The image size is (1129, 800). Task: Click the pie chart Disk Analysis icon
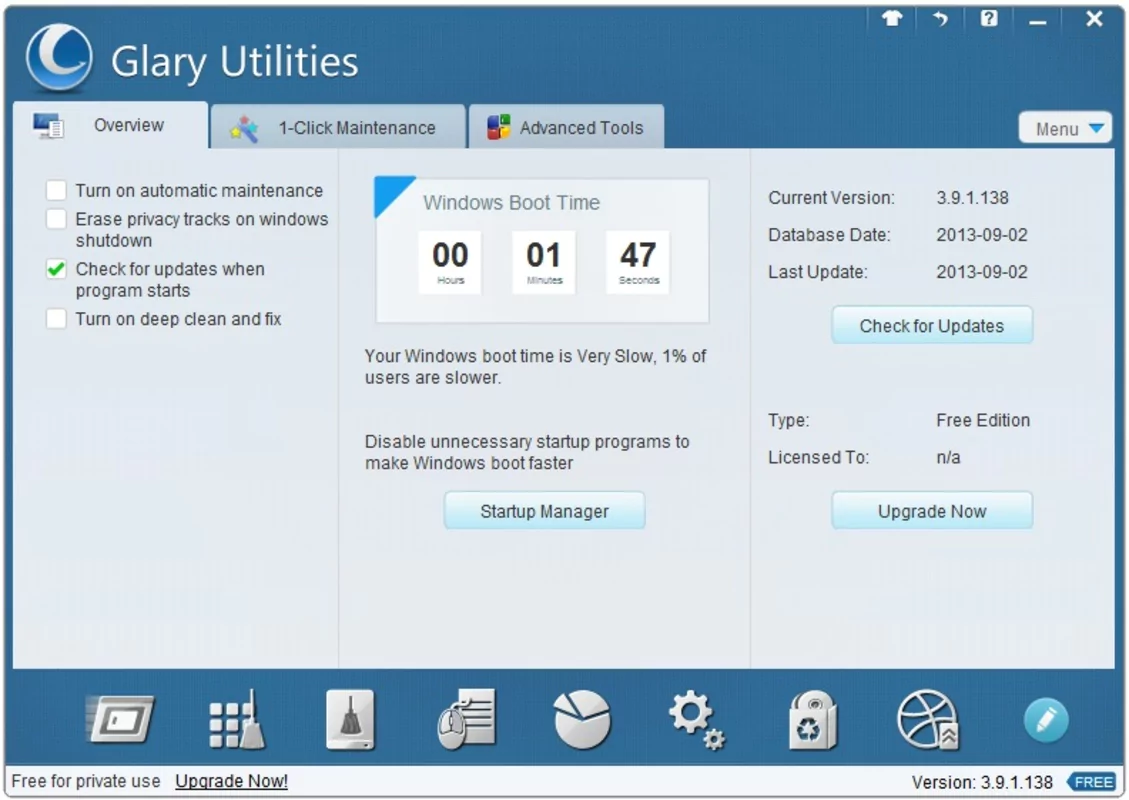[582, 722]
